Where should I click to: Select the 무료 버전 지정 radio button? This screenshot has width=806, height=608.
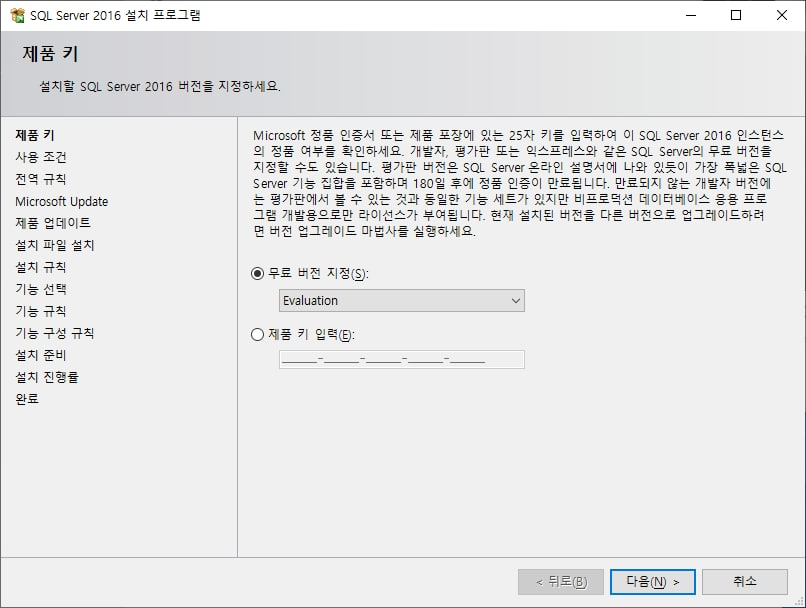pyautogui.click(x=257, y=273)
